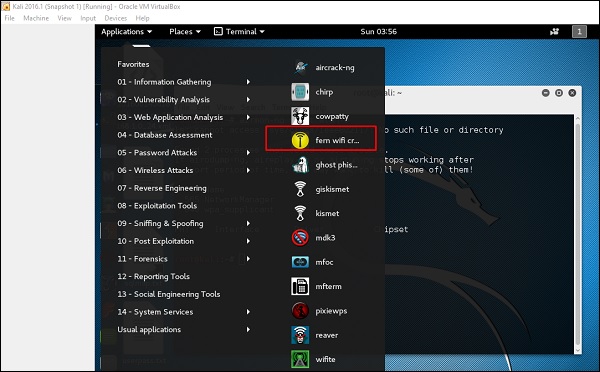Expand Usual applications submenu arrow

(x=248, y=329)
